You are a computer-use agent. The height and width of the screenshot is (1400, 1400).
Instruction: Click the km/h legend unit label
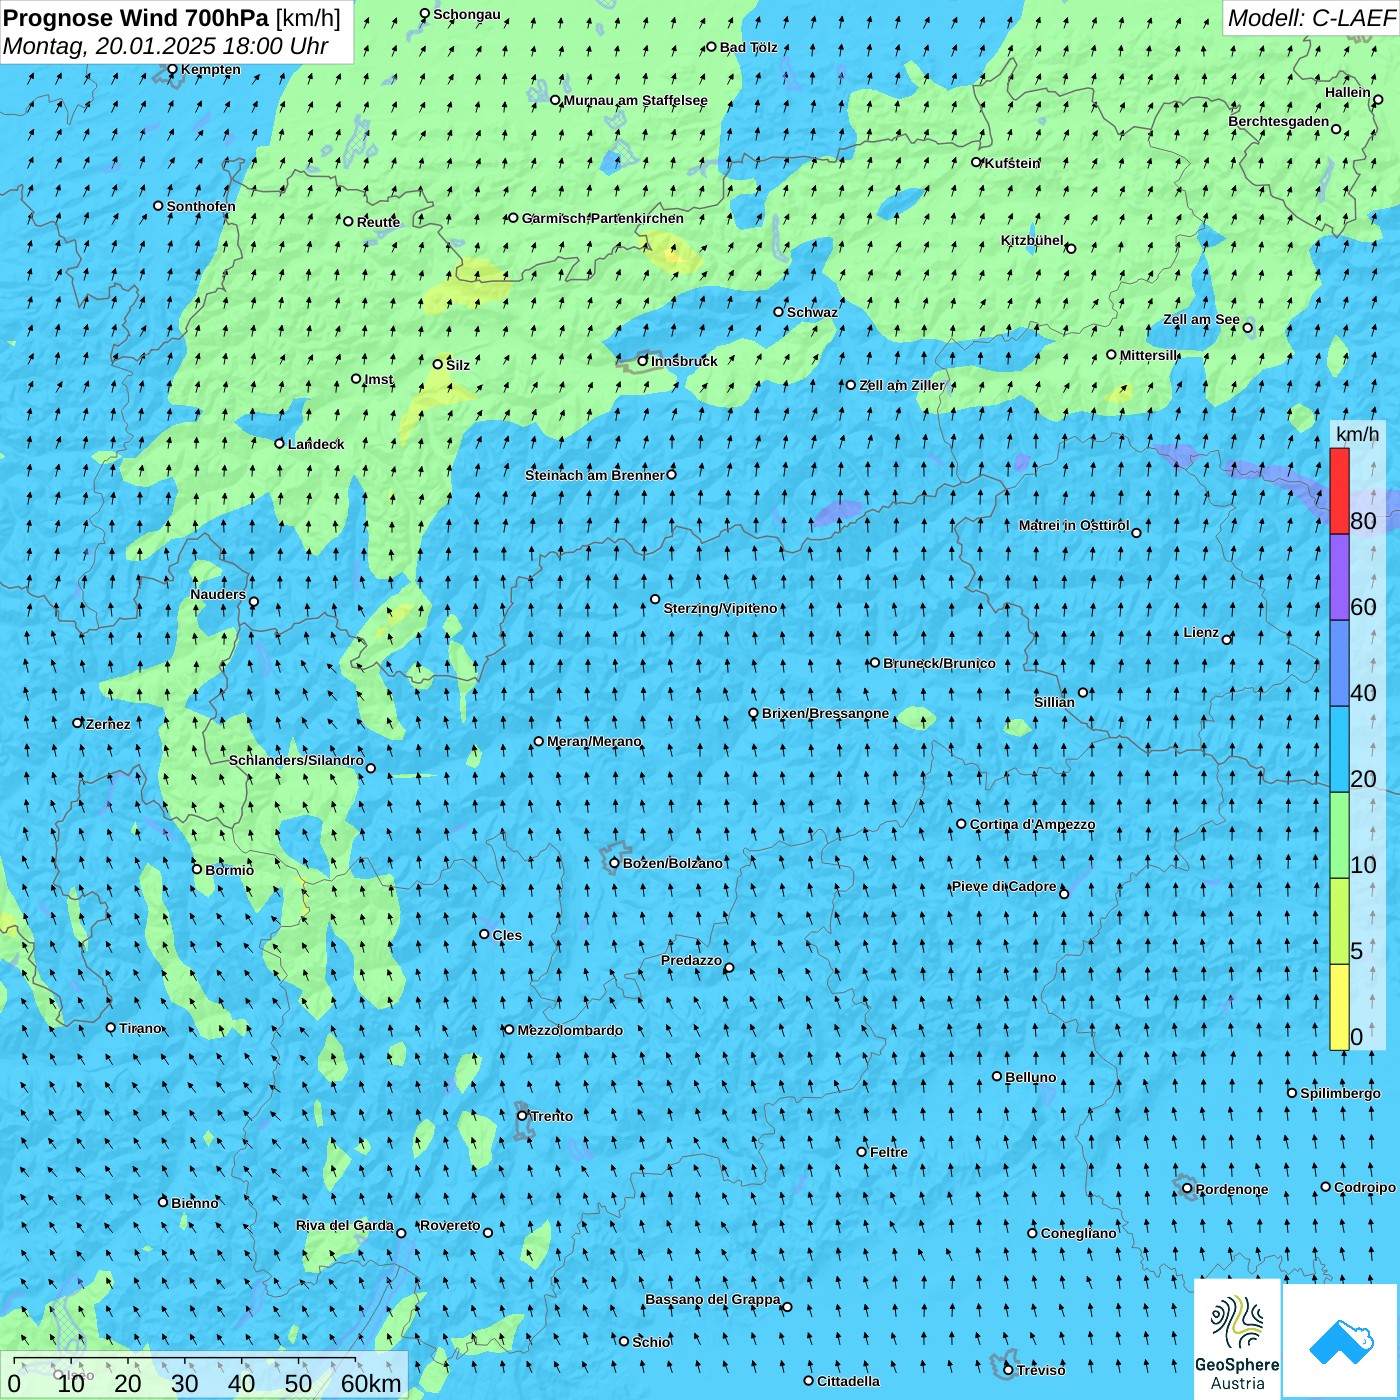[1358, 433]
